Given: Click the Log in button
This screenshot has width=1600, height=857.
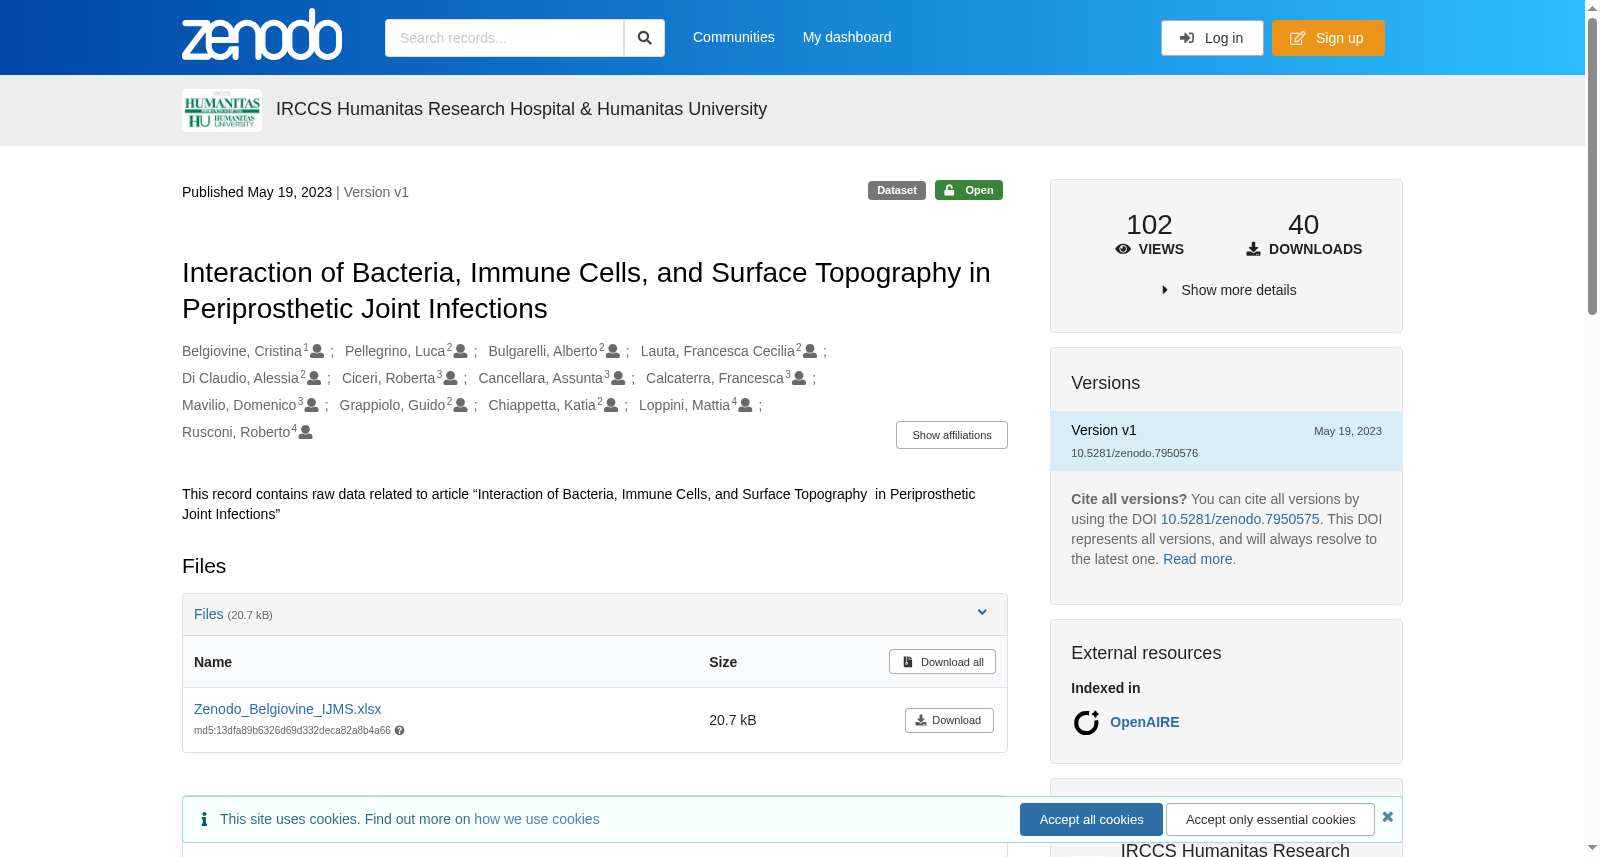Looking at the screenshot, I should pos(1212,38).
